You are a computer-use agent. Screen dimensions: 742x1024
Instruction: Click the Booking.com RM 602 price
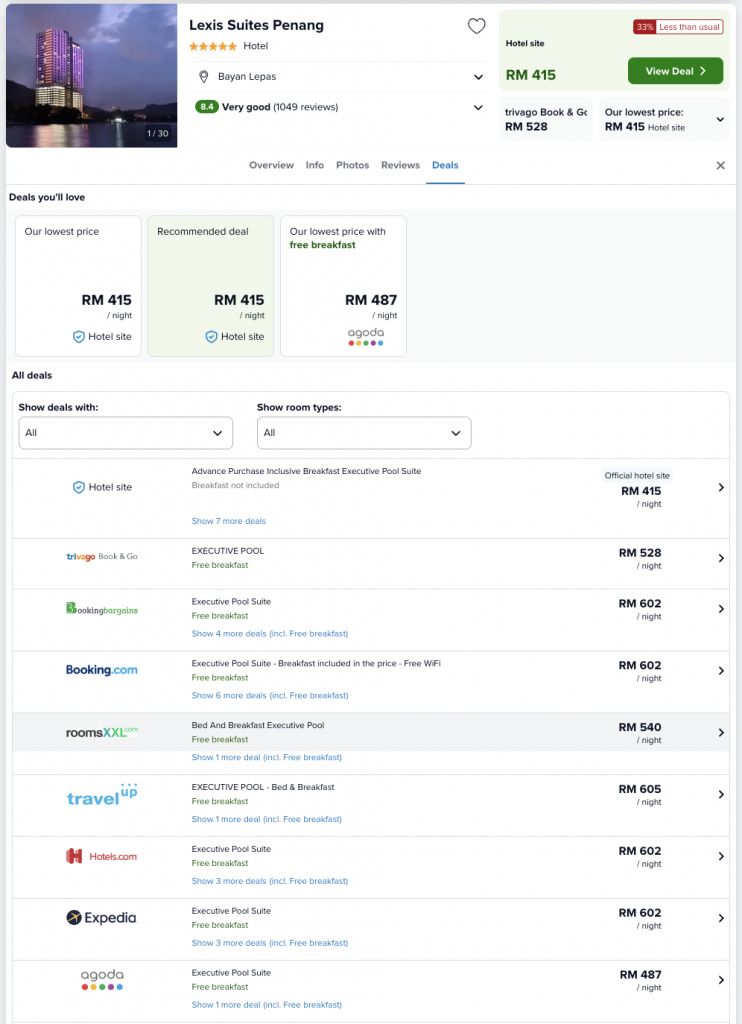point(640,665)
